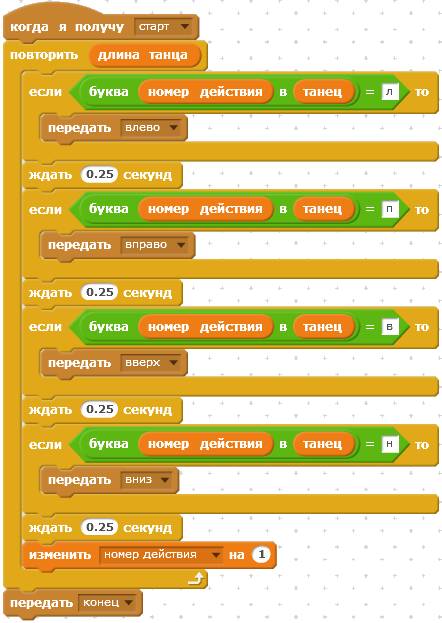The width and height of the screenshot is (442, 623).
Task: Click the change-by value 1 field
Action: coord(261,555)
